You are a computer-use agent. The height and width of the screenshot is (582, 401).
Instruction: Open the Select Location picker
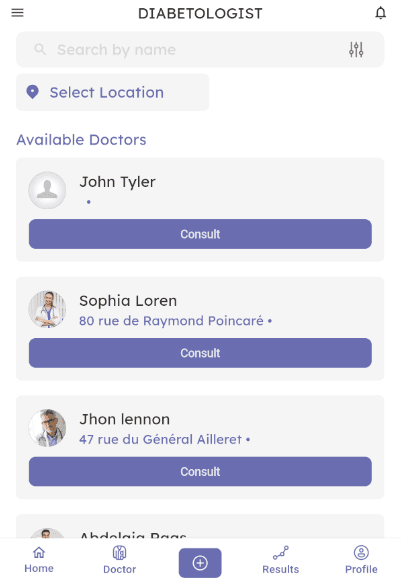point(113,92)
